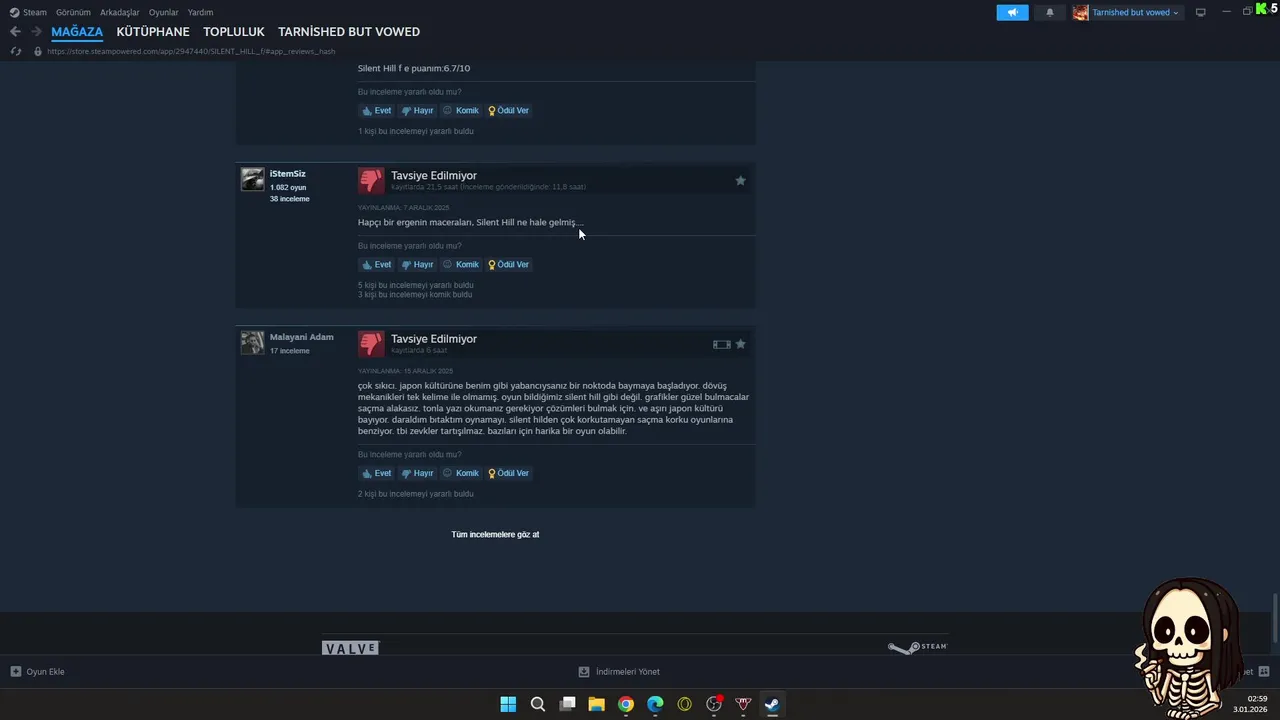Expand the Tarnished but vowed account dropdown

[1127, 12]
